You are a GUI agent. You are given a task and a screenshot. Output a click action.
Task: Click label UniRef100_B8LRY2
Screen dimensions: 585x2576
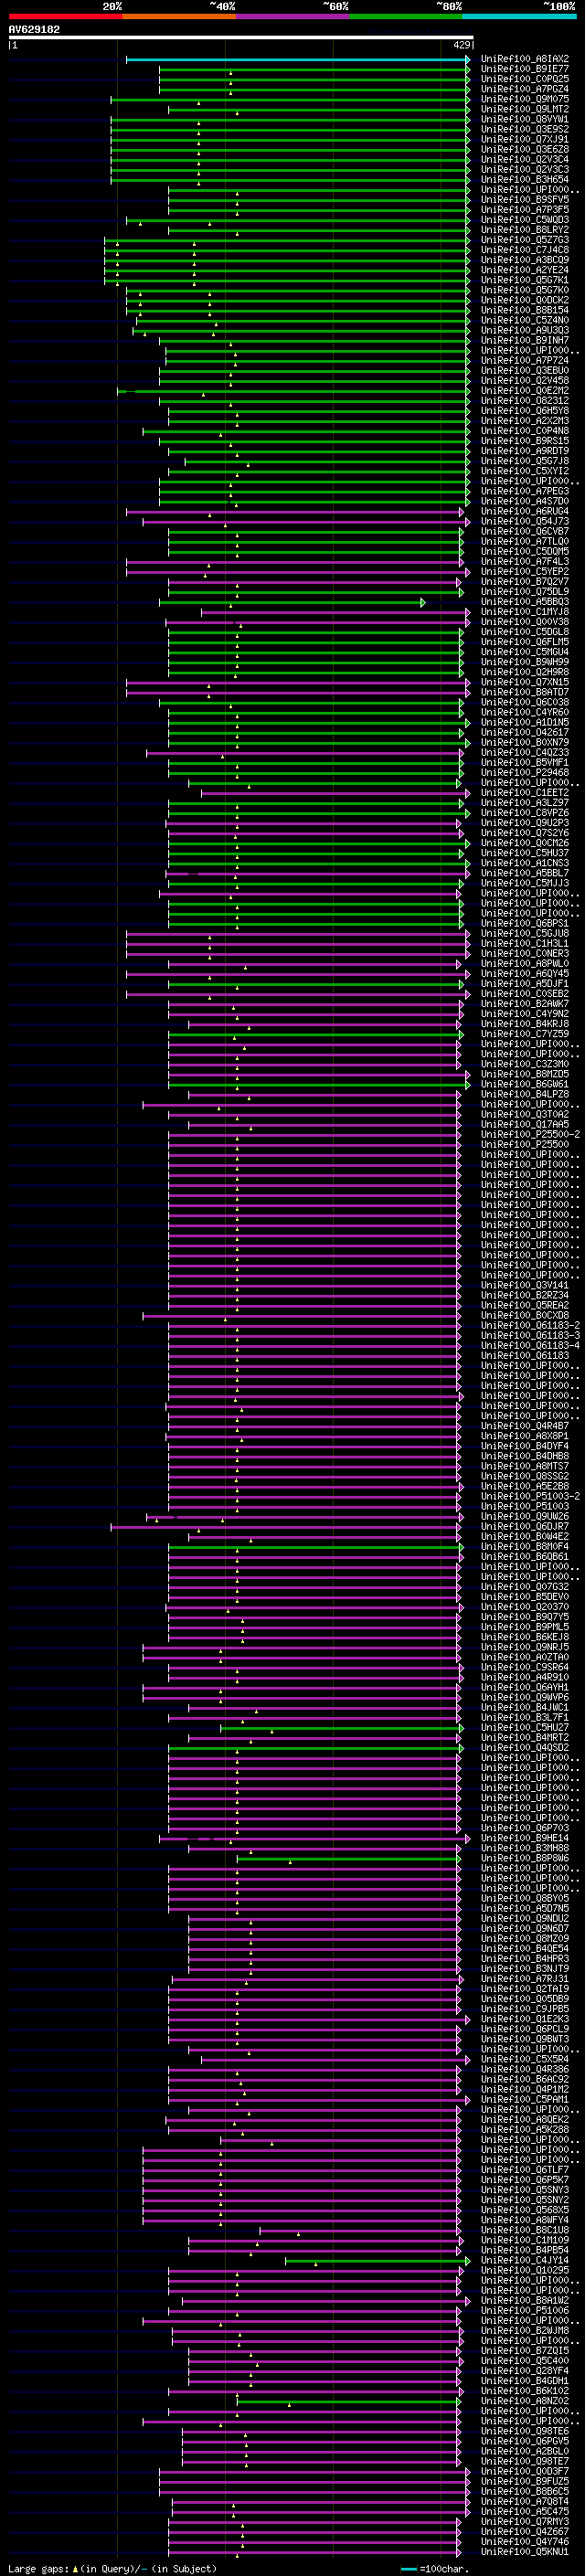(x=524, y=230)
